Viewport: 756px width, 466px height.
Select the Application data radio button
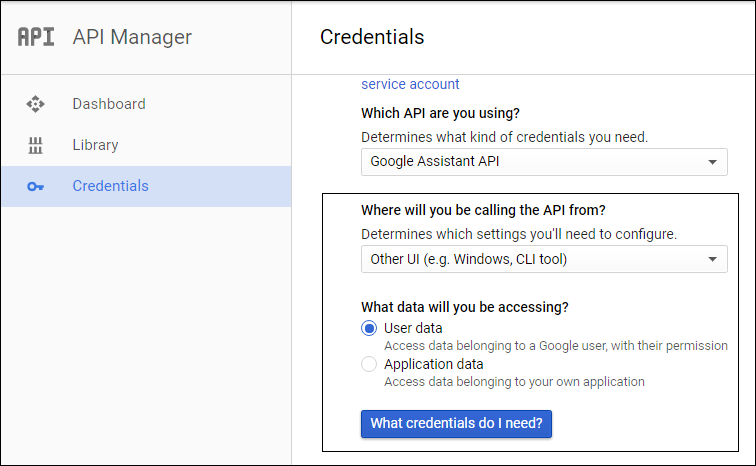[369, 364]
